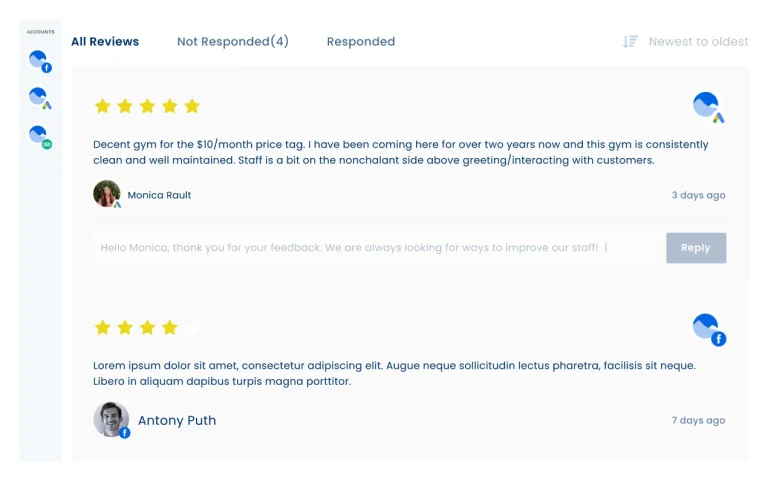This screenshot has height=480, width=768.
Task: Open the Not Responded(4) tab
Action: (233, 42)
